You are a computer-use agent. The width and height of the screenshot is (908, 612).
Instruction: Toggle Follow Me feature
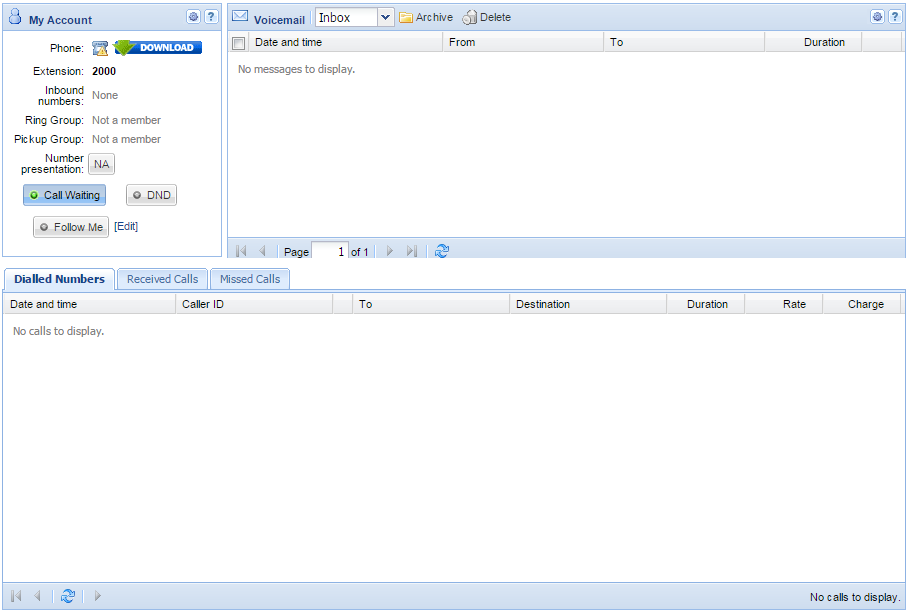coord(71,227)
